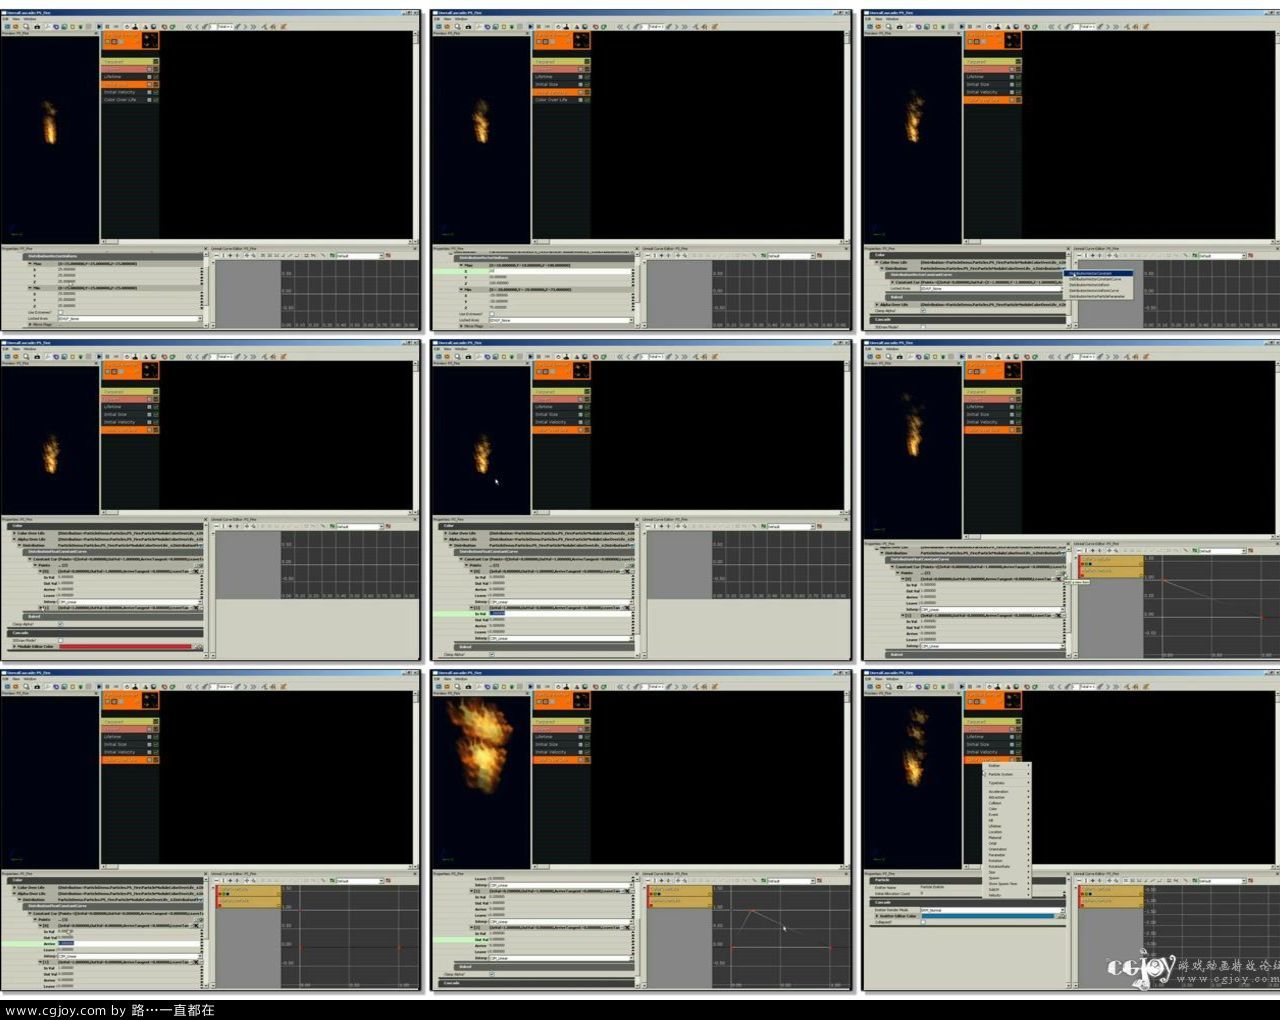Collapse the Points array in the red swatch frame
This screenshot has height=1020, width=1280.
pos(35,565)
